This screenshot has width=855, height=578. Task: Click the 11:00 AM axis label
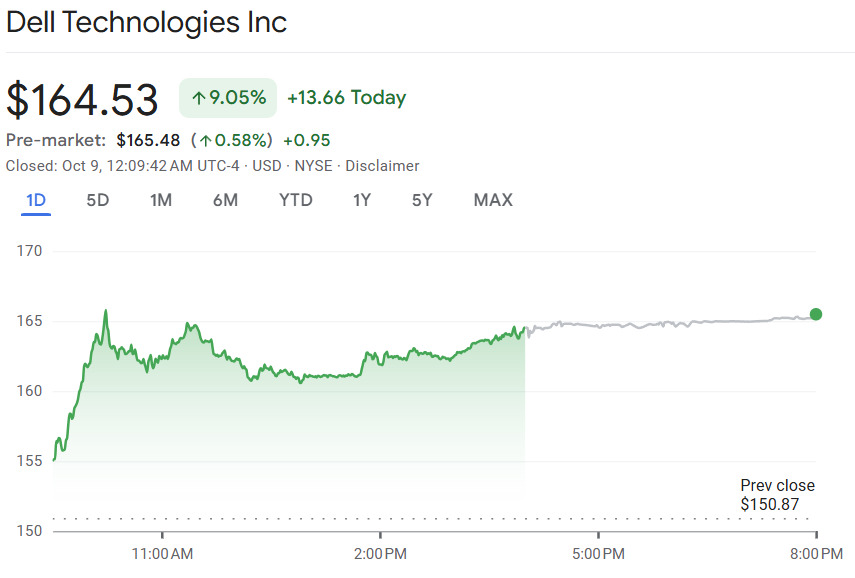tap(162, 553)
